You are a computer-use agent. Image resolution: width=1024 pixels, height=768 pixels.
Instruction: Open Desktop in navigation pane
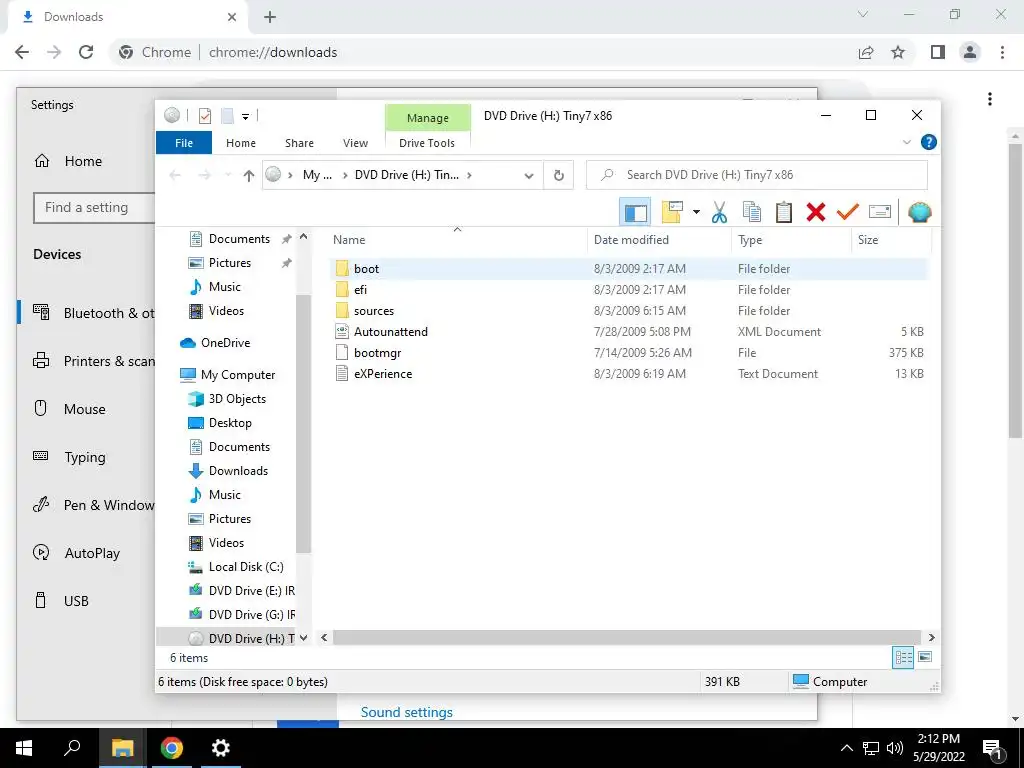(x=230, y=423)
